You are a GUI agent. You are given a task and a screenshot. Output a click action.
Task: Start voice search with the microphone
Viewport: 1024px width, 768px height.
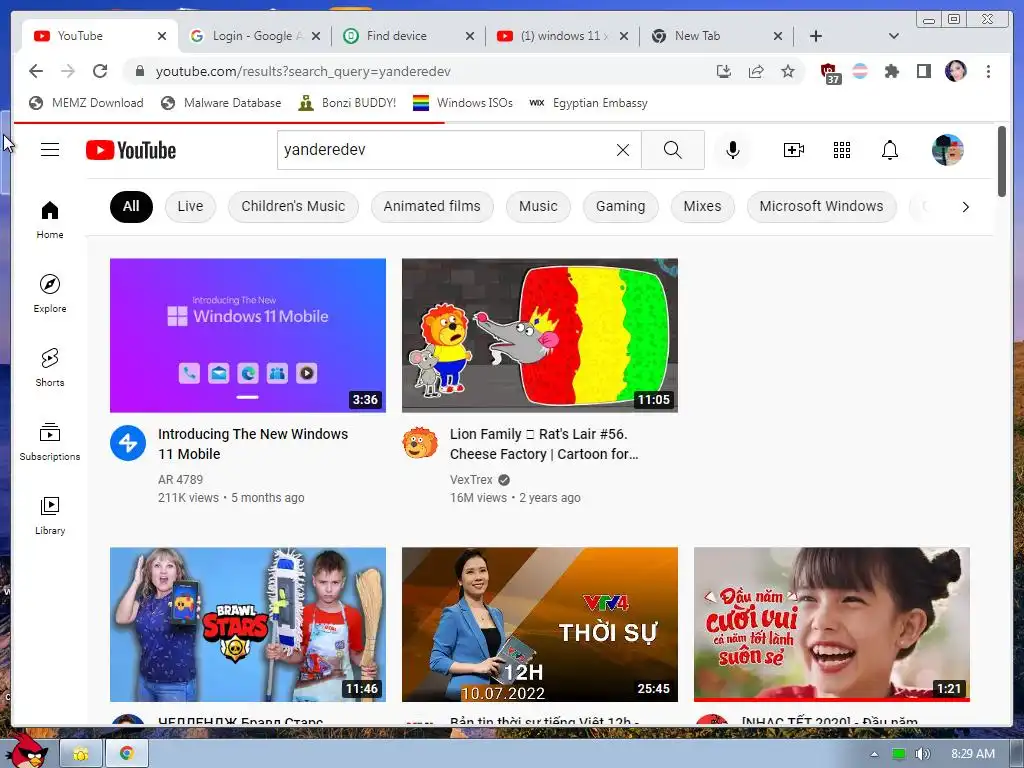[x=733, y=150]
